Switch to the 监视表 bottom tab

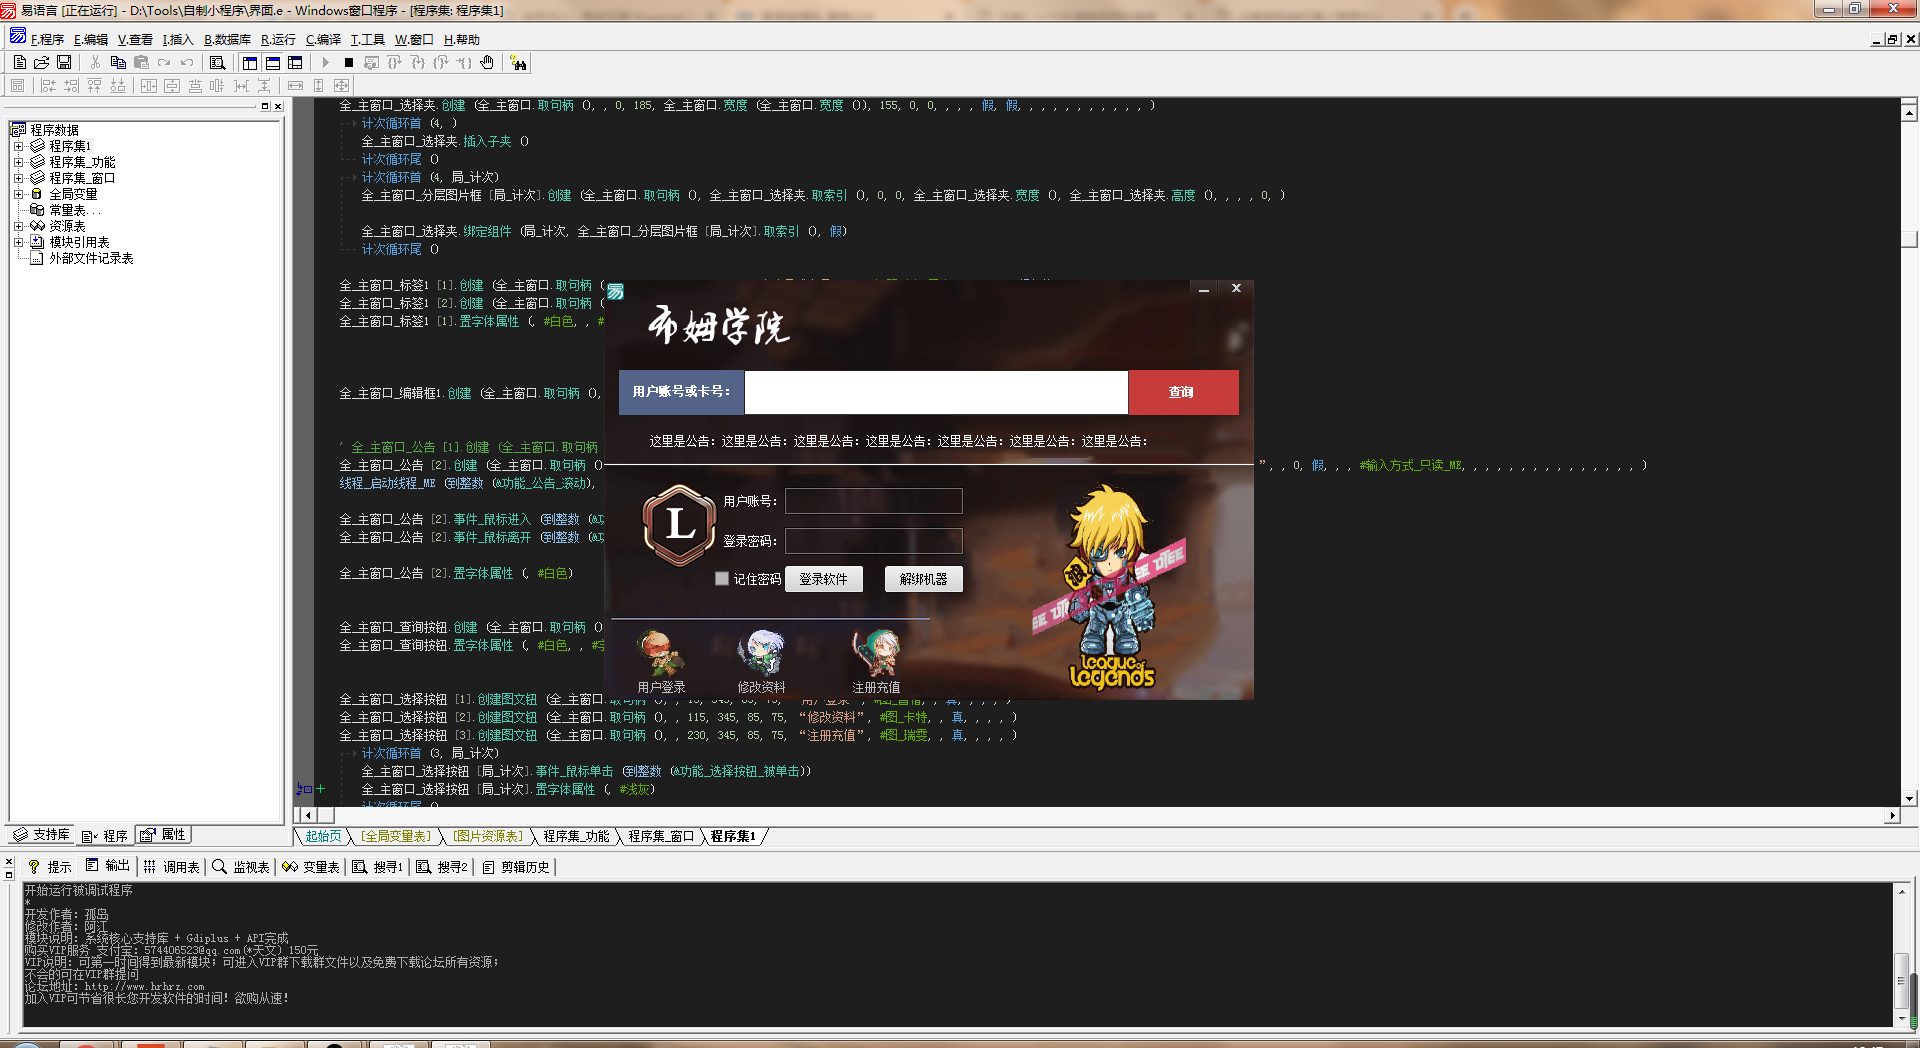click(241, 867)
